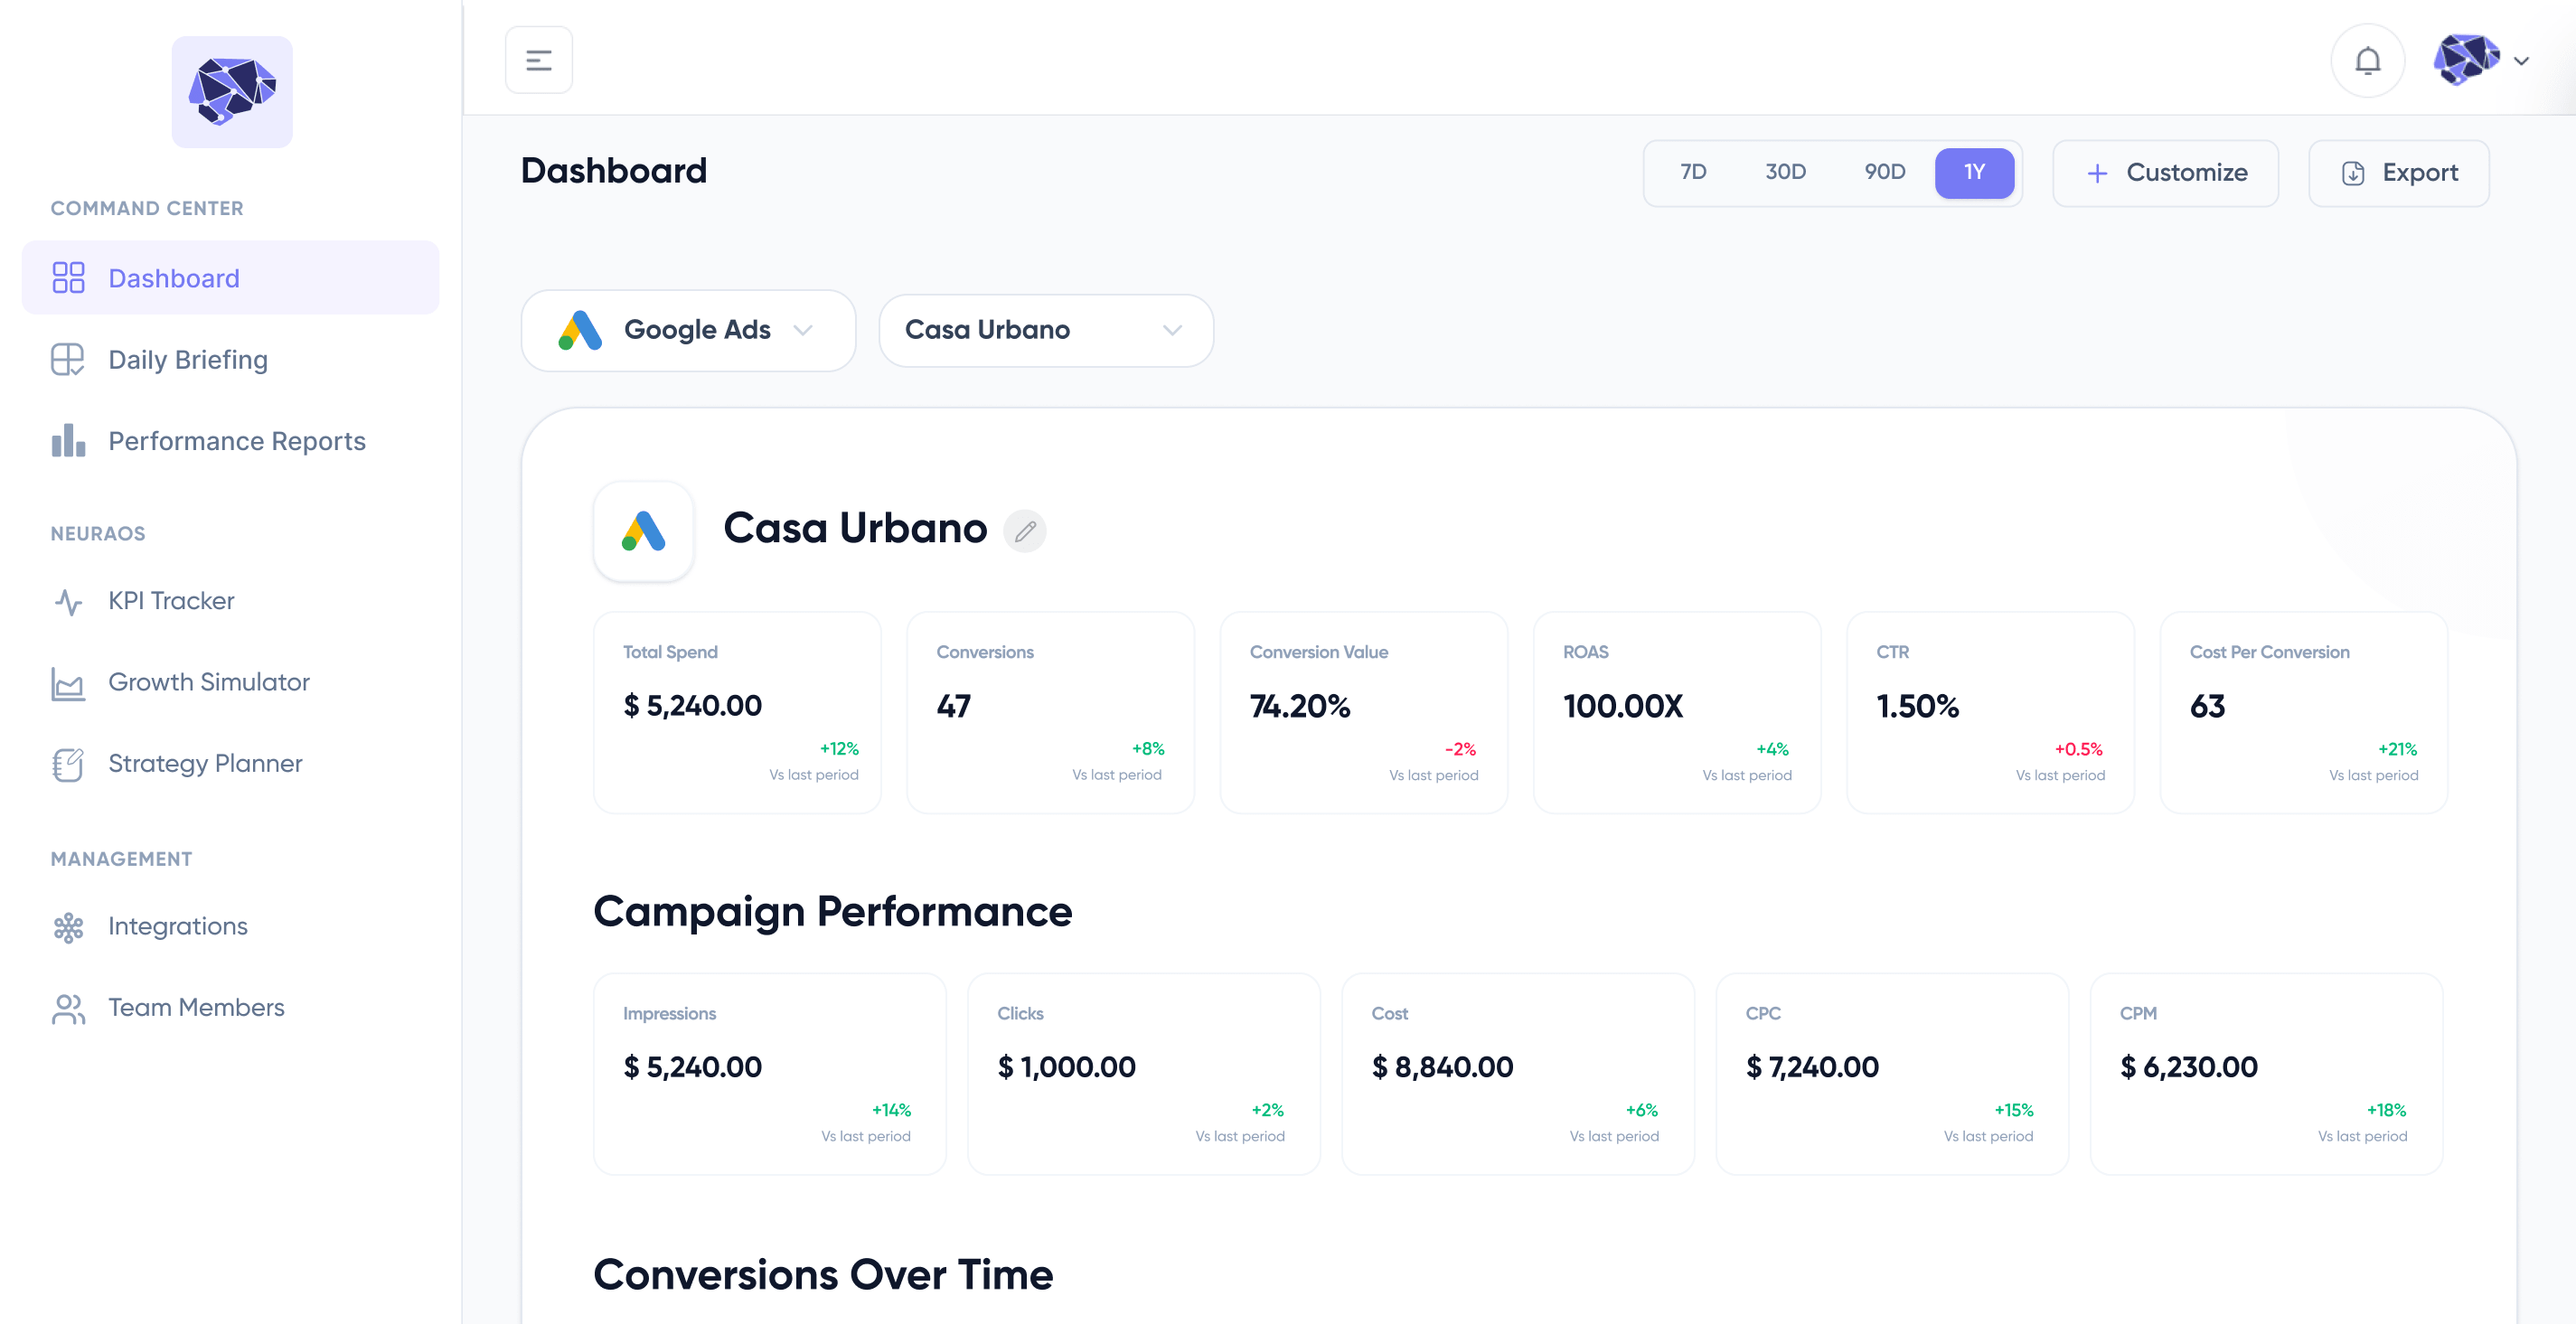Click the +18% change on CPM
The image size is (2576, 1324).
tap(2385, 1110)
